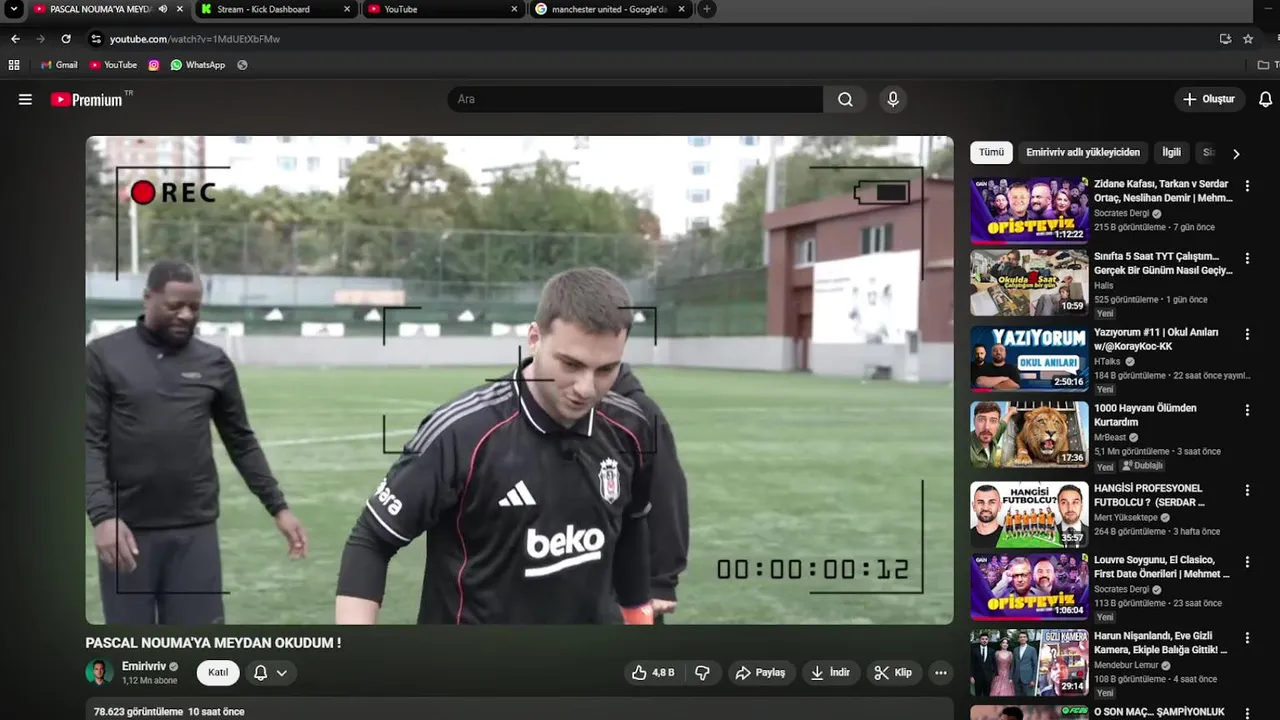Open Sınıfta 5 Saat TYT video thumbnail
Image resolution: width=1280 pixels, height=720 pixels.
[1029, 283]
